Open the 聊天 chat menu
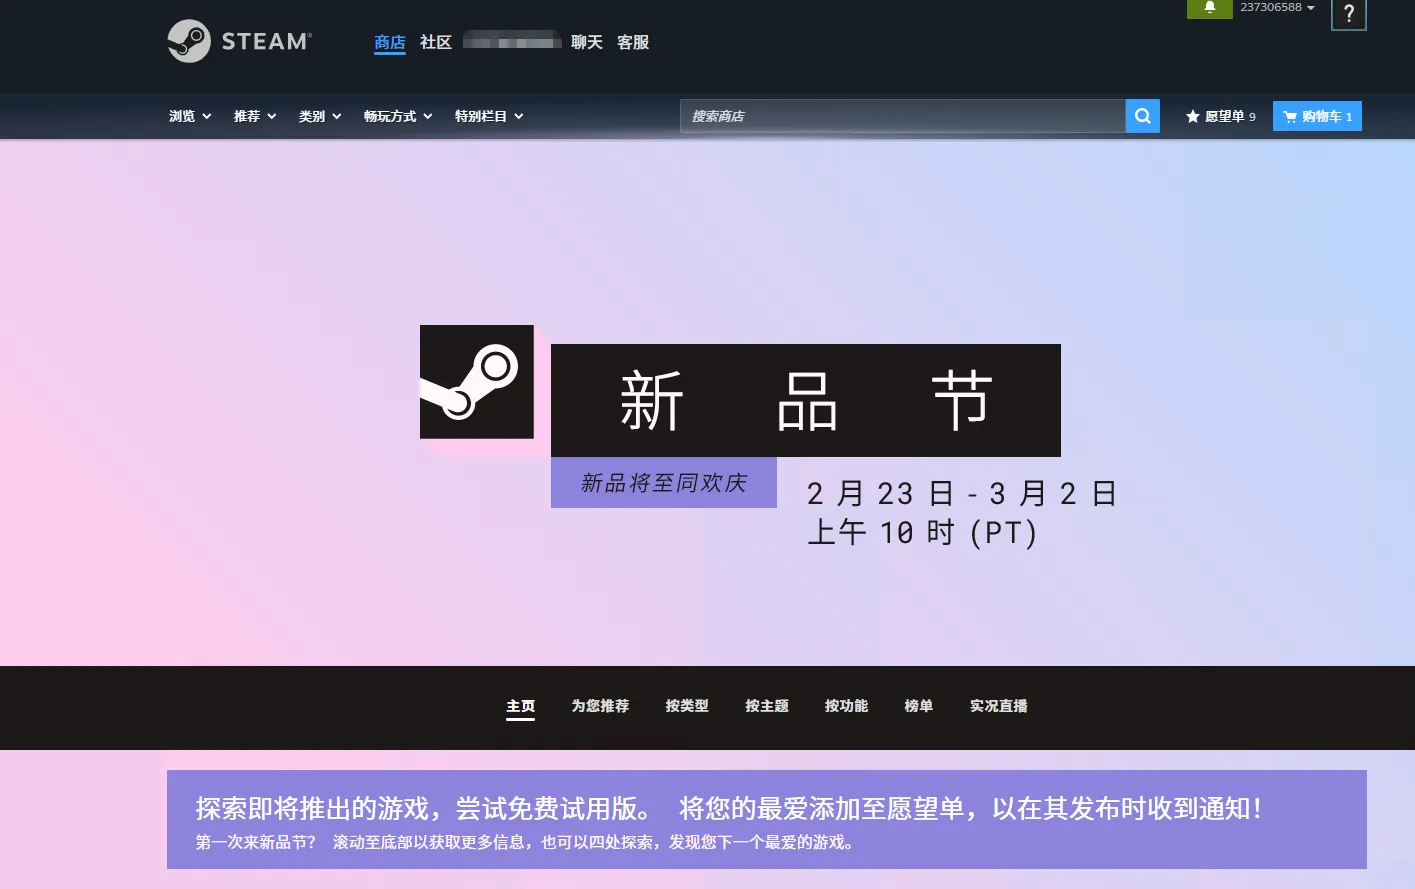Screen dimensions: 1415x889 click(587, 42)
